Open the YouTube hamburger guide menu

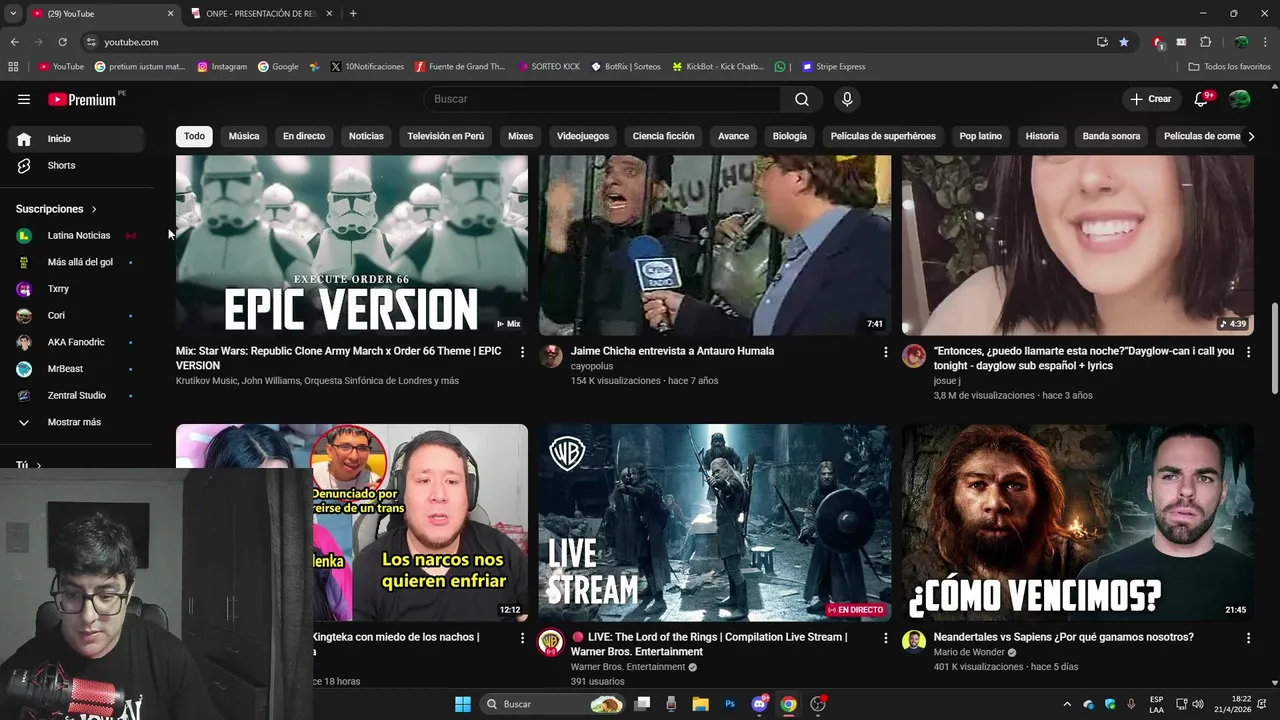coord(24,99)
